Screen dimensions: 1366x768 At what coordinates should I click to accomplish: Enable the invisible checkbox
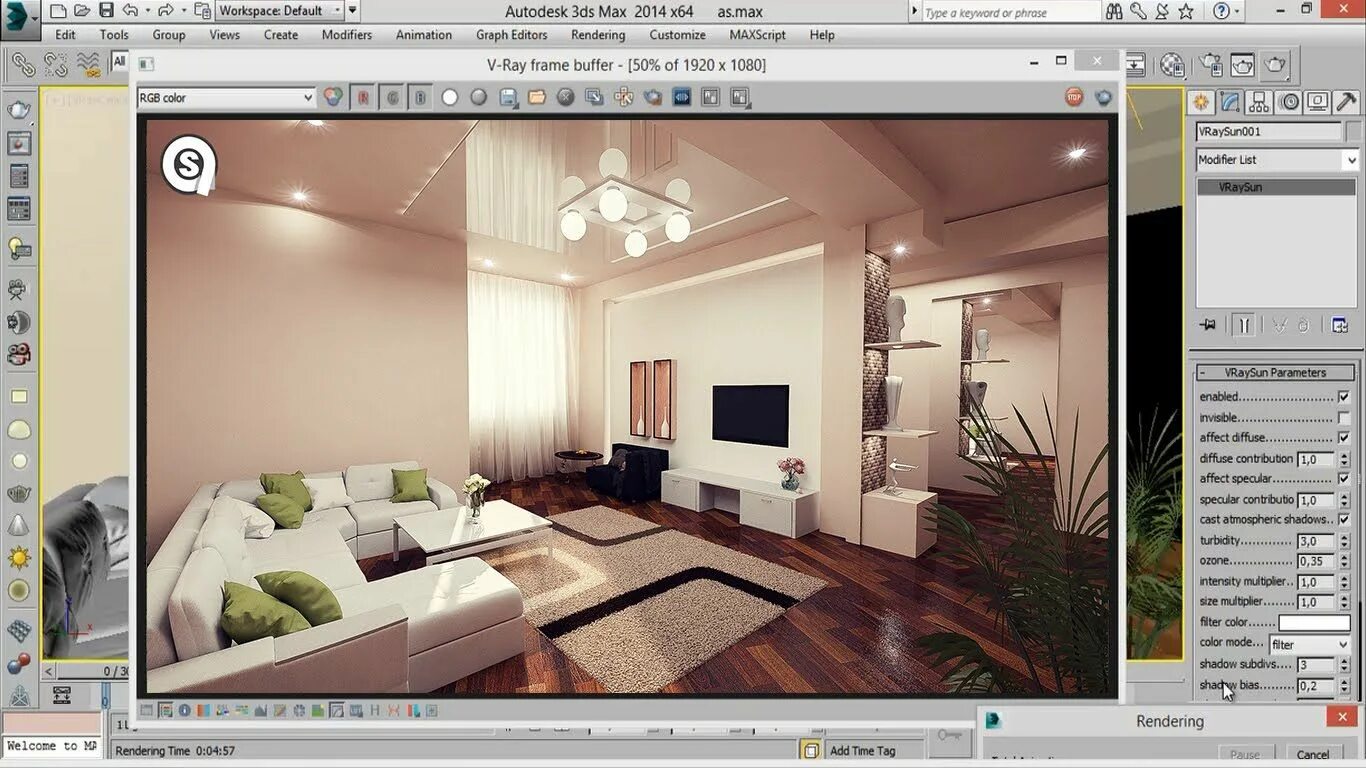pos(1343,418)
